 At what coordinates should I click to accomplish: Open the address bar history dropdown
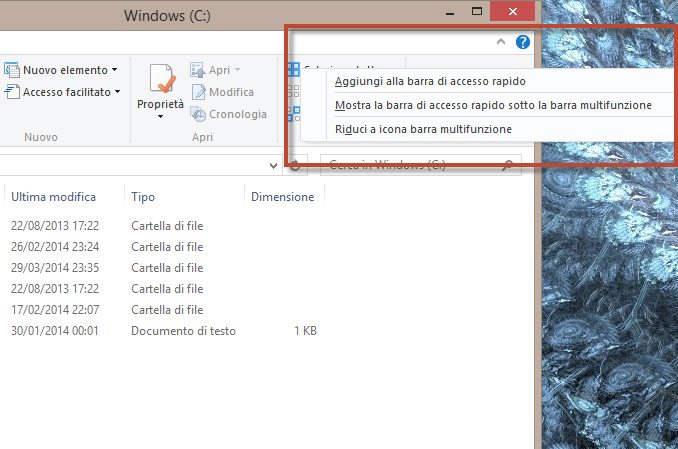[x=274, y=164]
